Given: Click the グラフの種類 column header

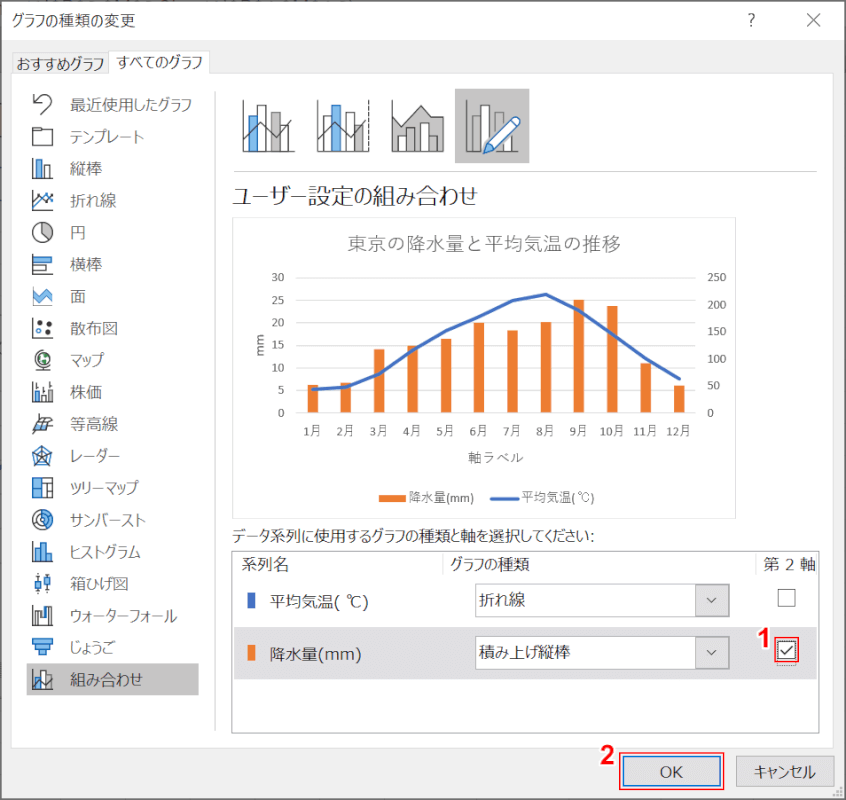Looking at the screenshot, I should click(489, 564).
